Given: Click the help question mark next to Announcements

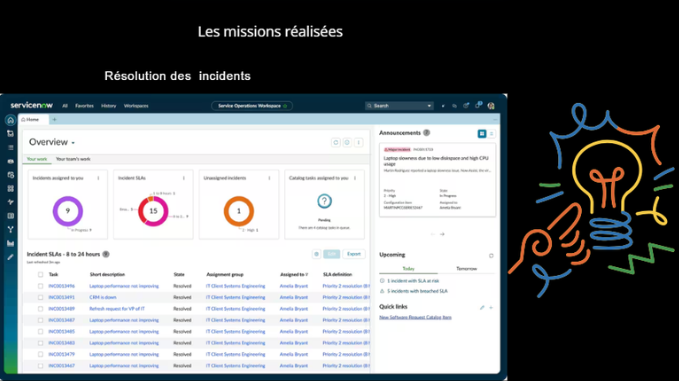Looking at the screenshot, I should coord(427,133).
